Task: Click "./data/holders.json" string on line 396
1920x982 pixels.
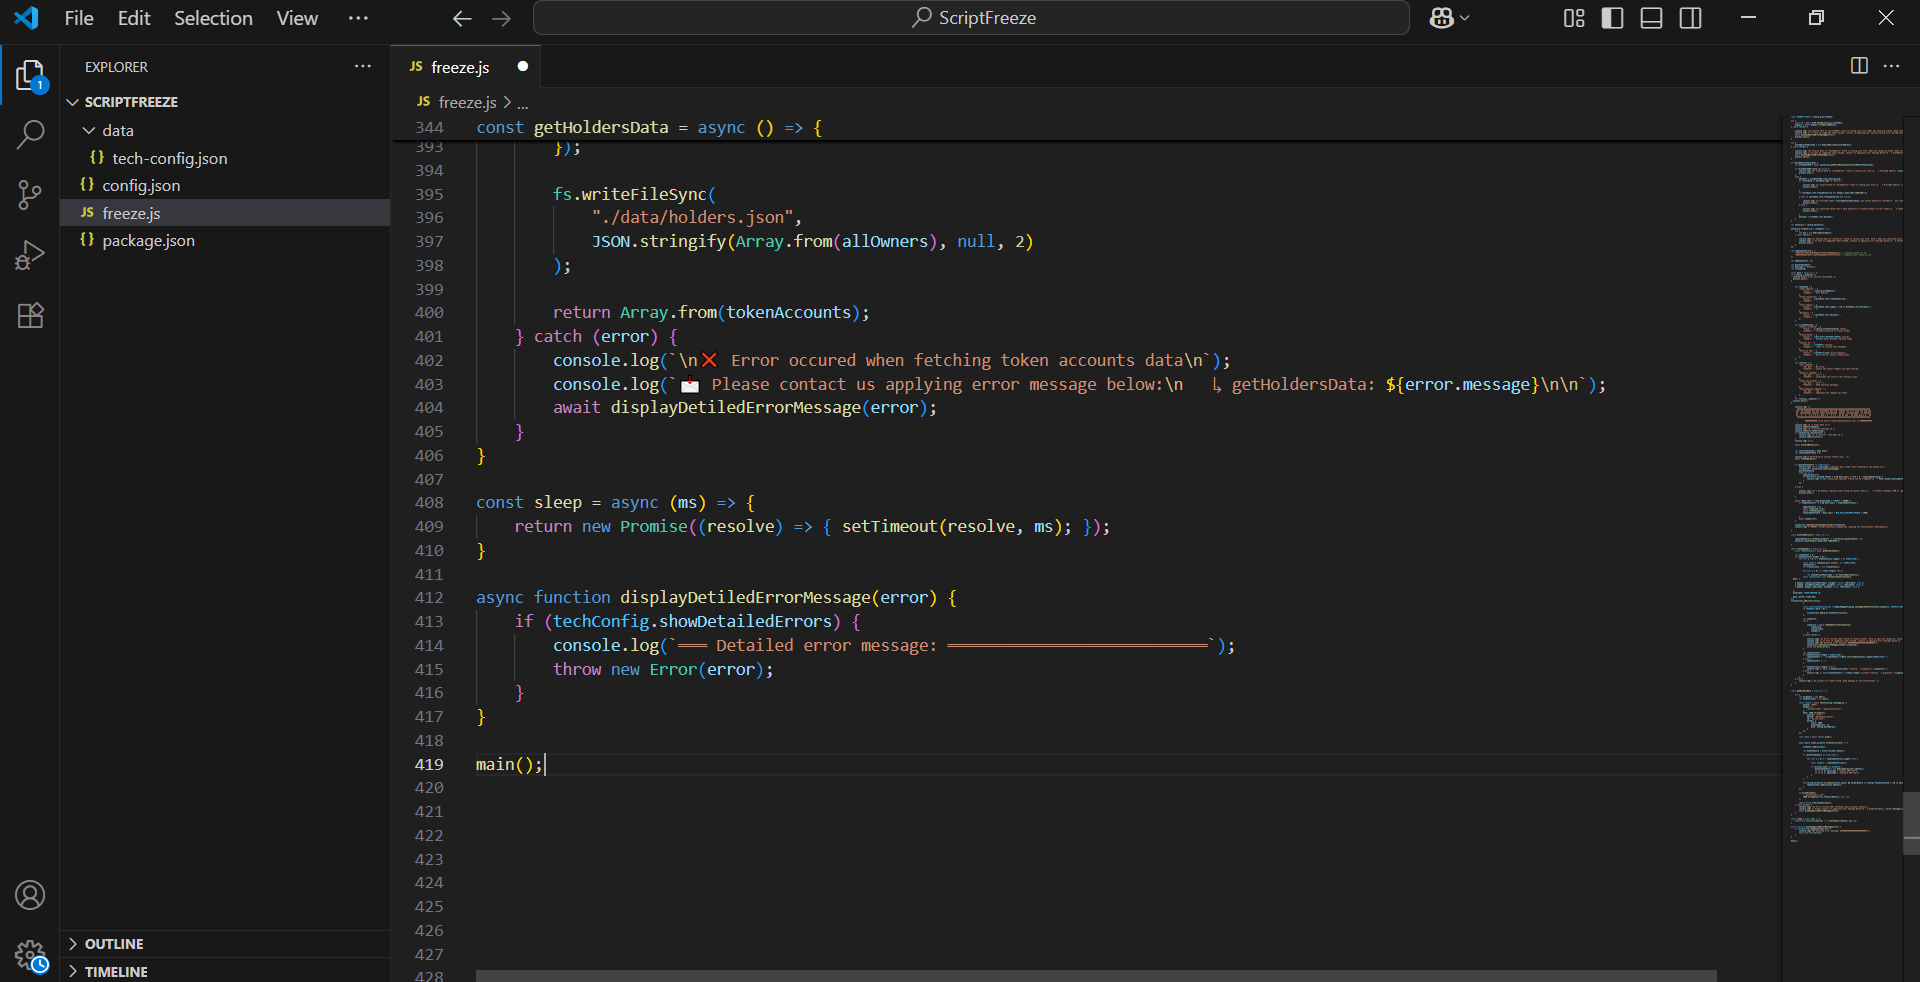Action: [692, 217]
